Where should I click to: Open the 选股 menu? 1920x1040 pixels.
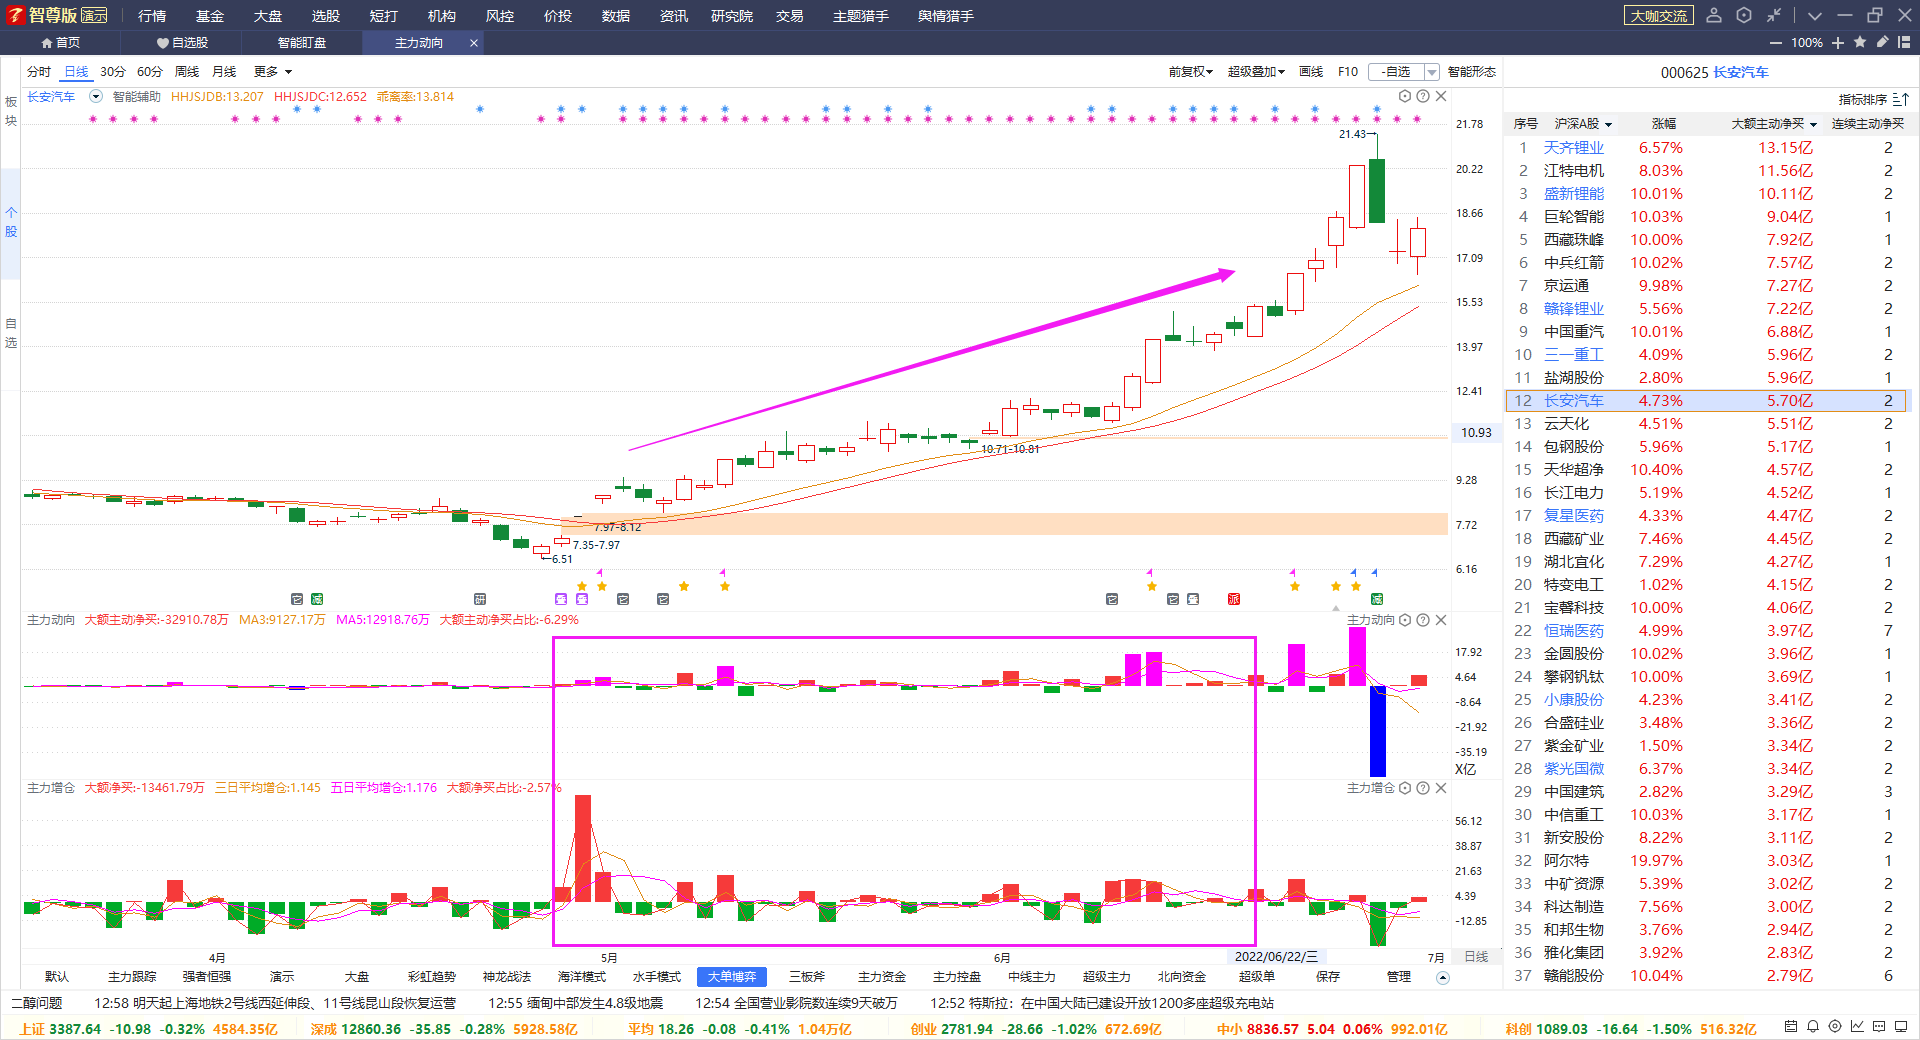[x=326, y=16]
